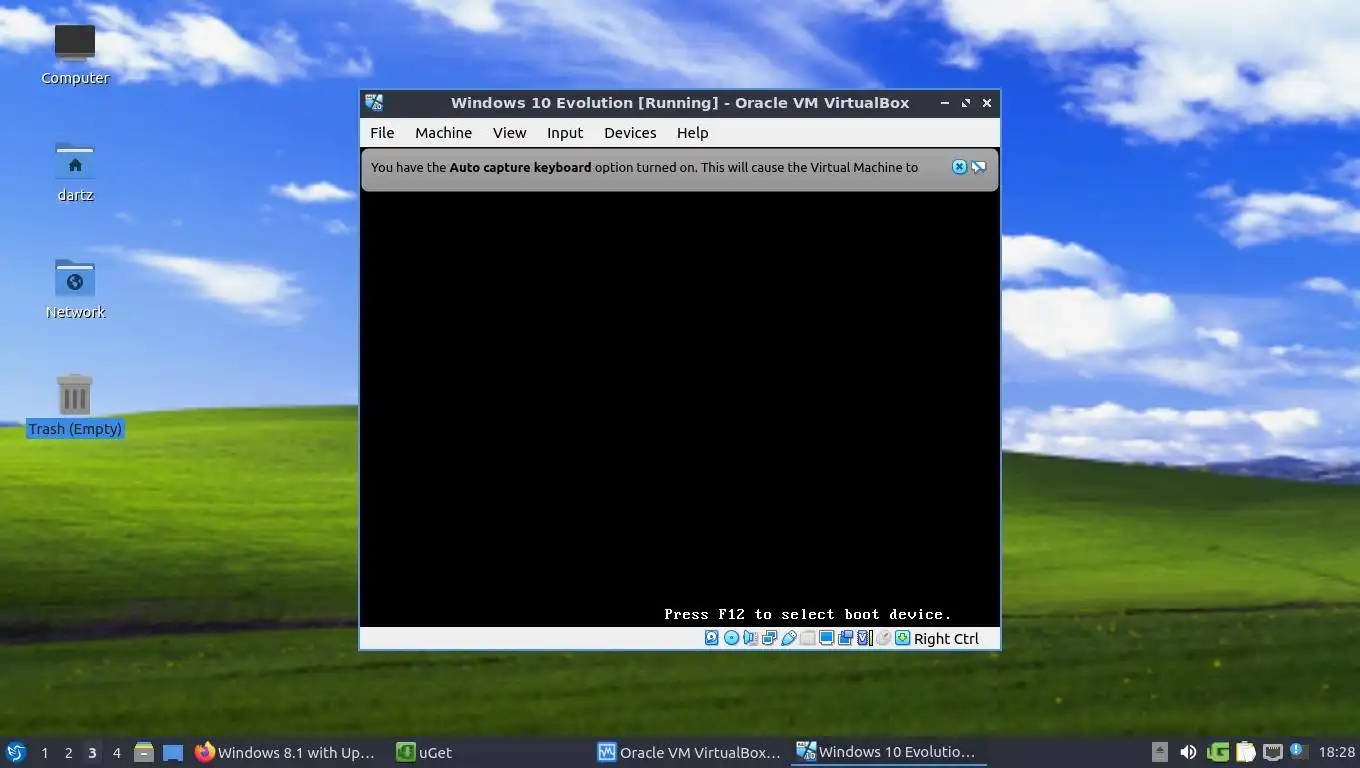Image resolution: width=1360 pixels, height=768 pixels.
Task: Switch to workspace 4
Action: (116, 753)
